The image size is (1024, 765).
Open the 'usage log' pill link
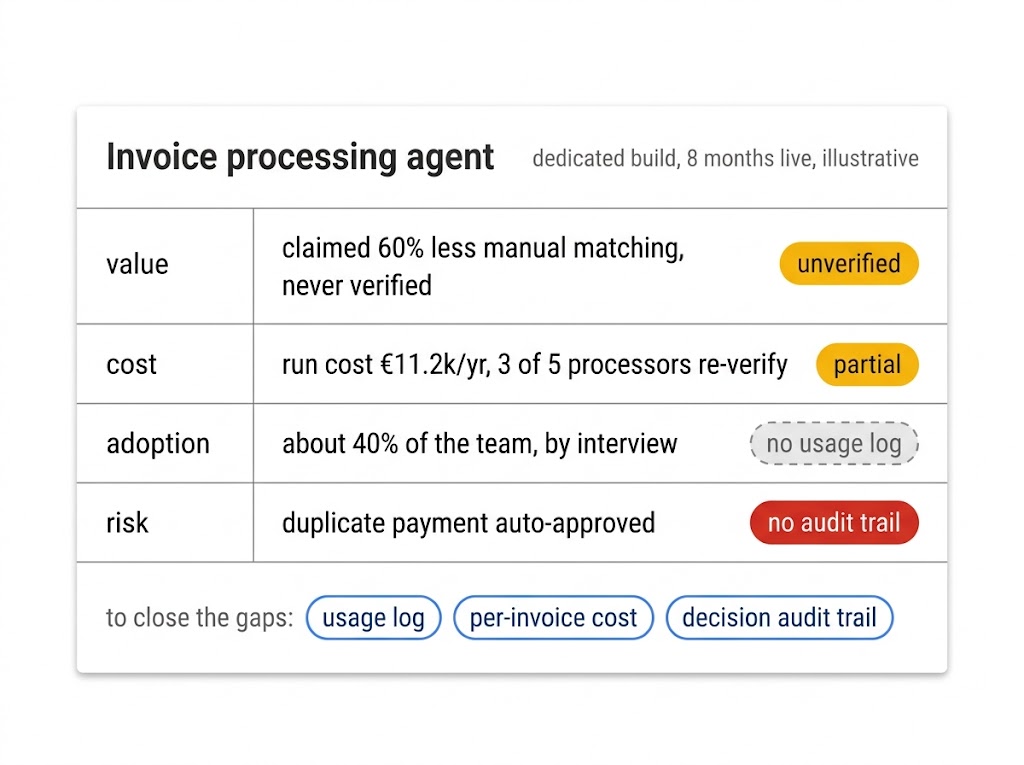coord(374,617)
